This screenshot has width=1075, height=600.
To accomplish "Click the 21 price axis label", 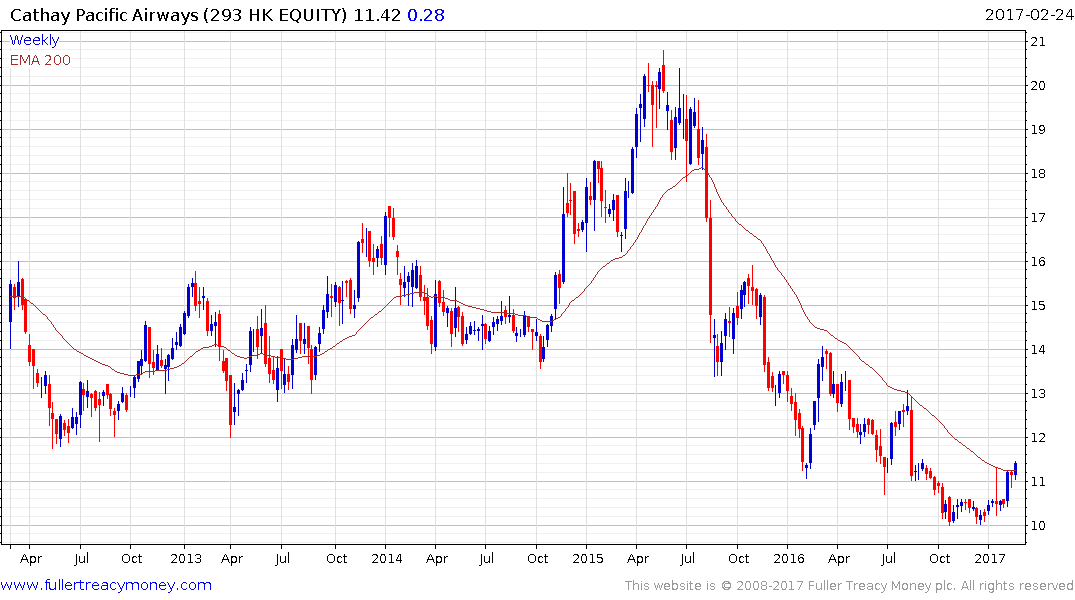I will pos(1038,42).
